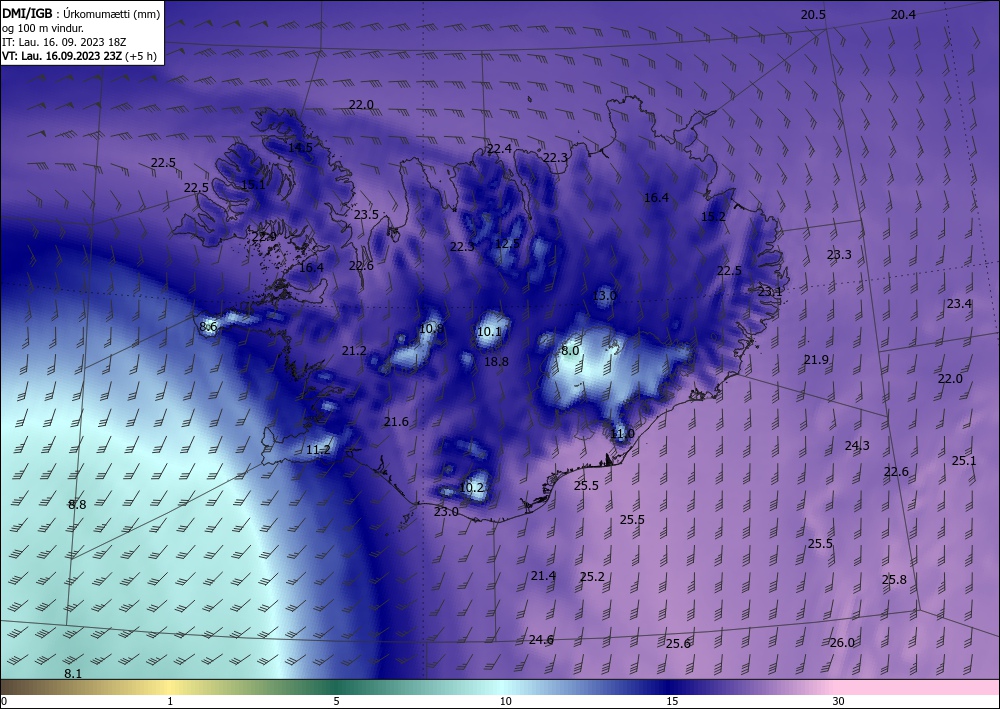Viewport: 1000px width, 709px height.
Task: Click the 11.0 value label
Action: [x=622, y=434]
